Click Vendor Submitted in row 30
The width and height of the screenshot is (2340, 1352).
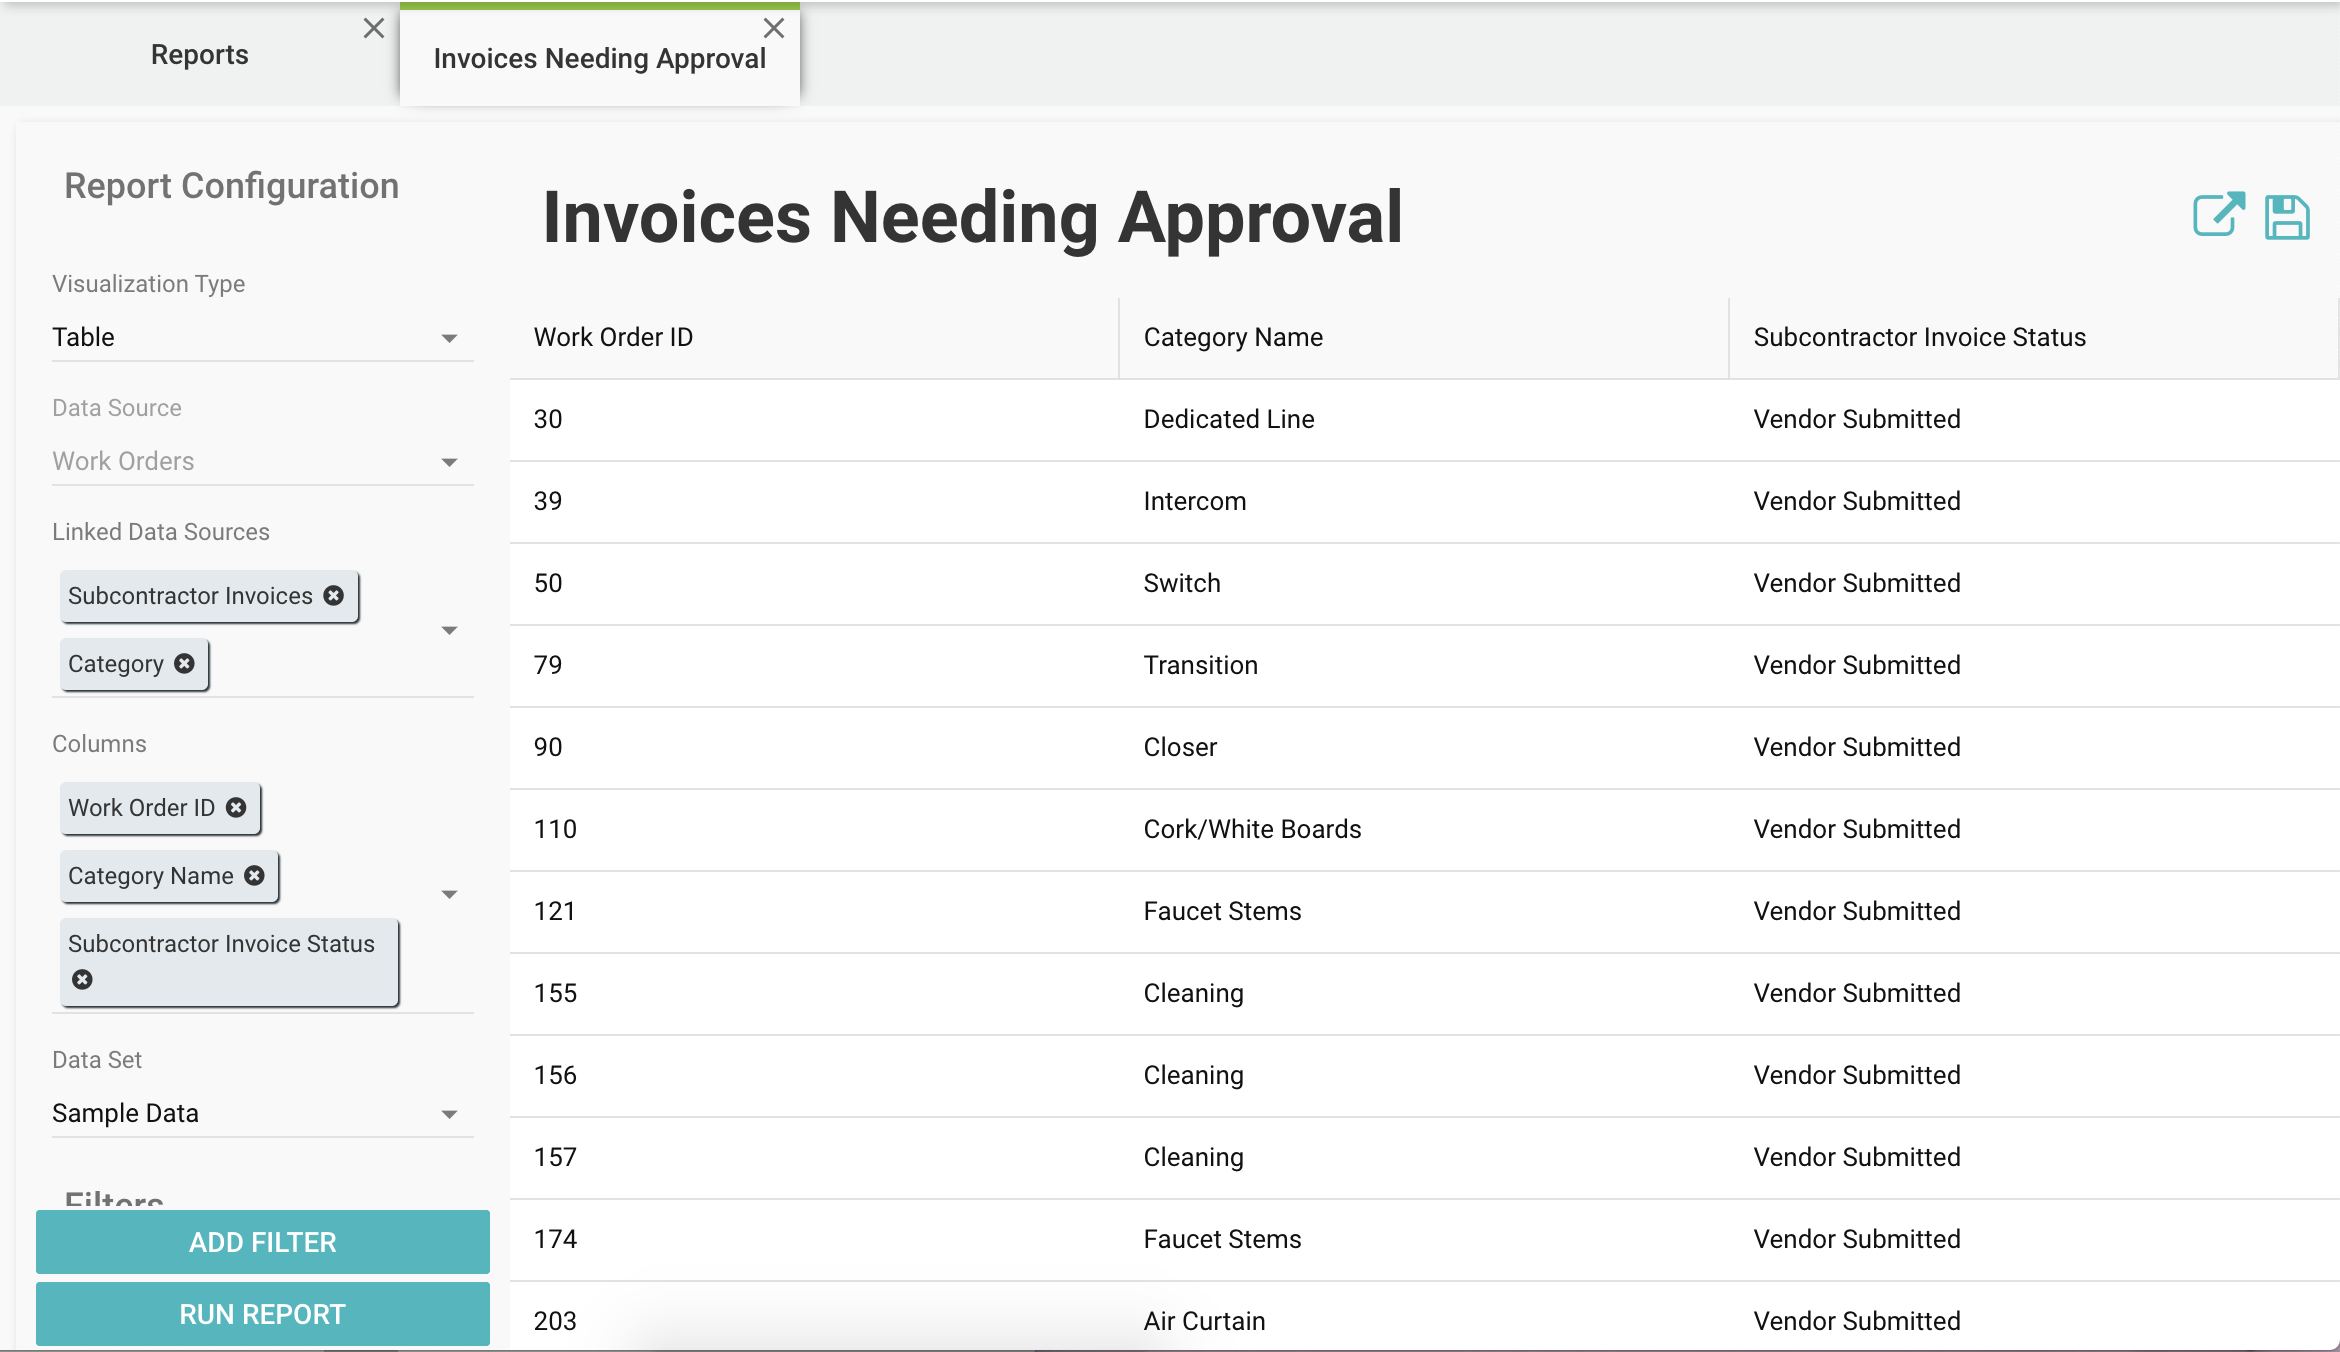tap(1857, 419)
